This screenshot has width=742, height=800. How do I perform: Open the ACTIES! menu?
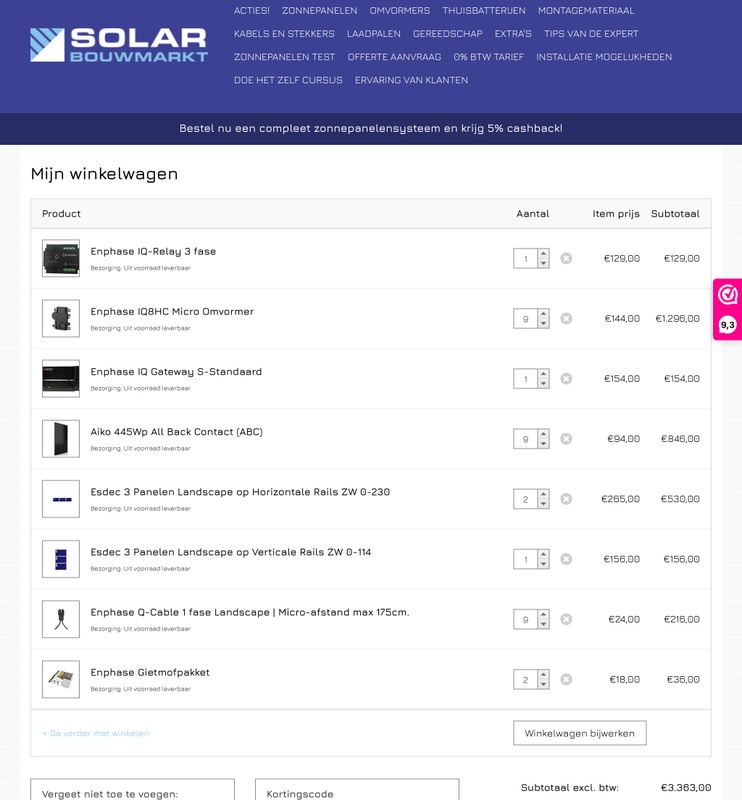coord(252,11)
